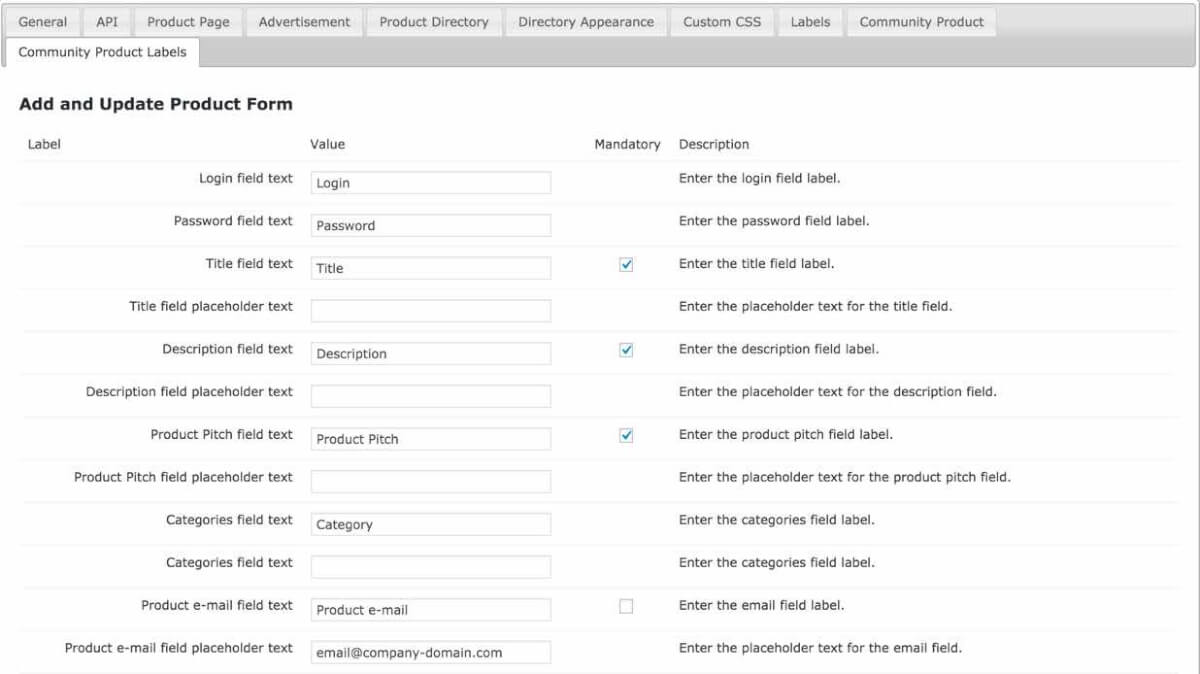The image size is (1200, 674).
Task: Go to the Product Page tab
Action: [x=188, y=22]
